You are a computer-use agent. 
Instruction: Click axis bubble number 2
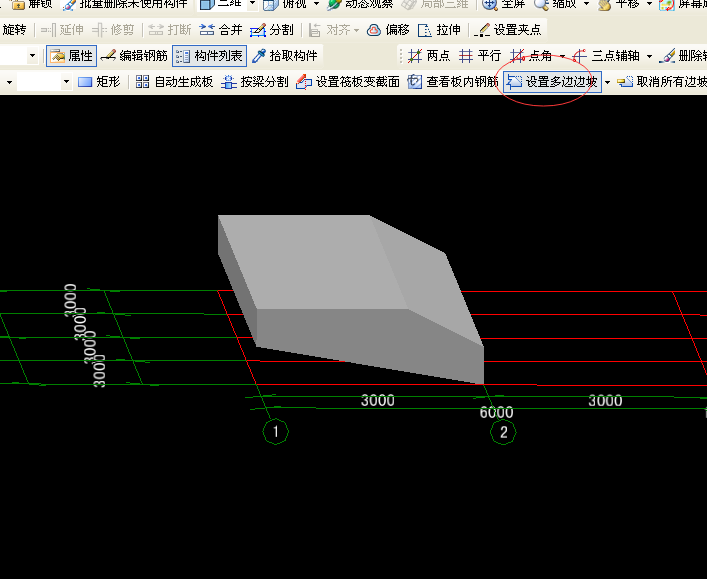click(x=503, y=432)
